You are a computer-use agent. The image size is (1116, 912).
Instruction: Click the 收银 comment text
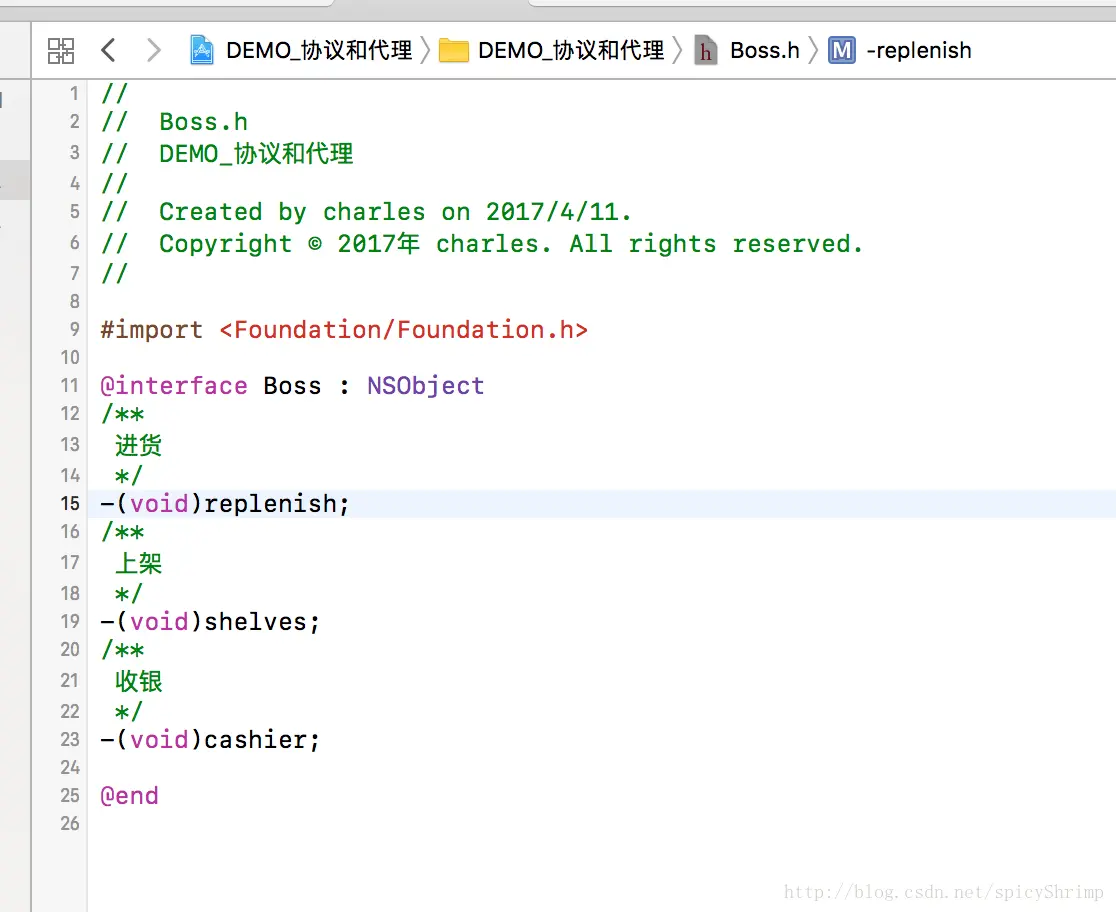coord(139,681)
